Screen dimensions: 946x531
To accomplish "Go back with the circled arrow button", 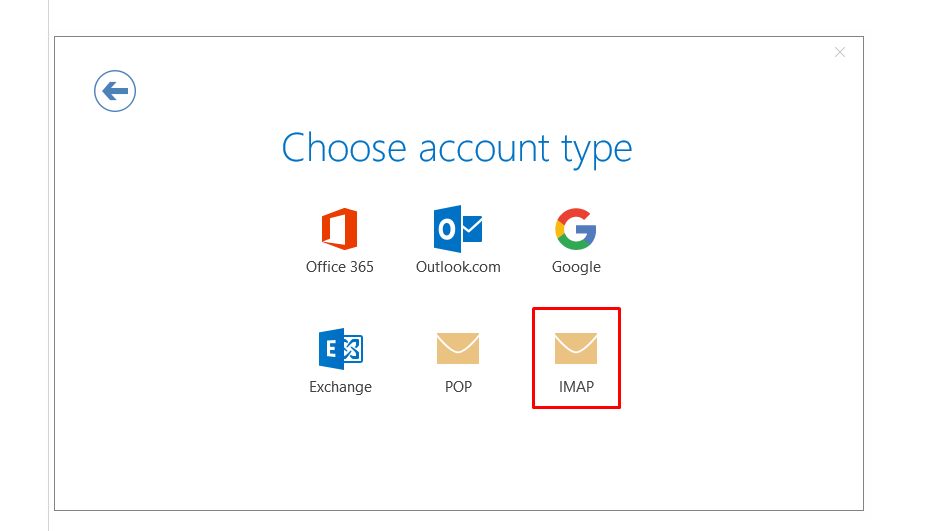I will tap(115, 91).
